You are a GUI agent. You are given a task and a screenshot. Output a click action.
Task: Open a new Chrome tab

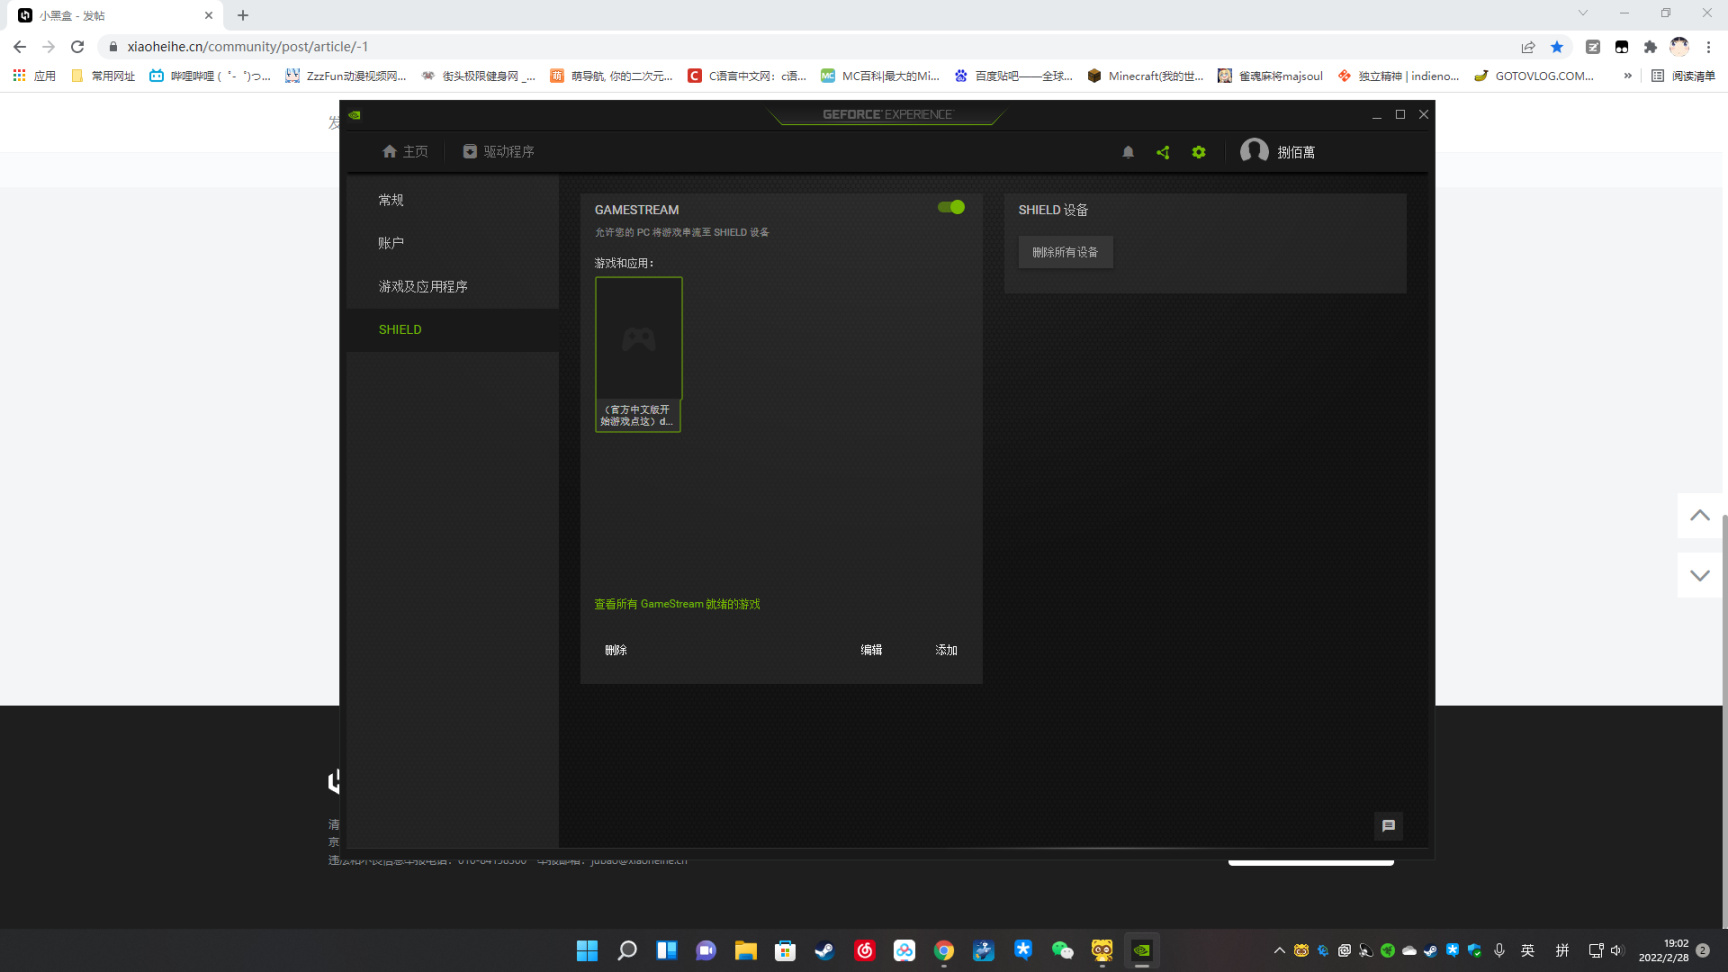click(x=243, y=15)
